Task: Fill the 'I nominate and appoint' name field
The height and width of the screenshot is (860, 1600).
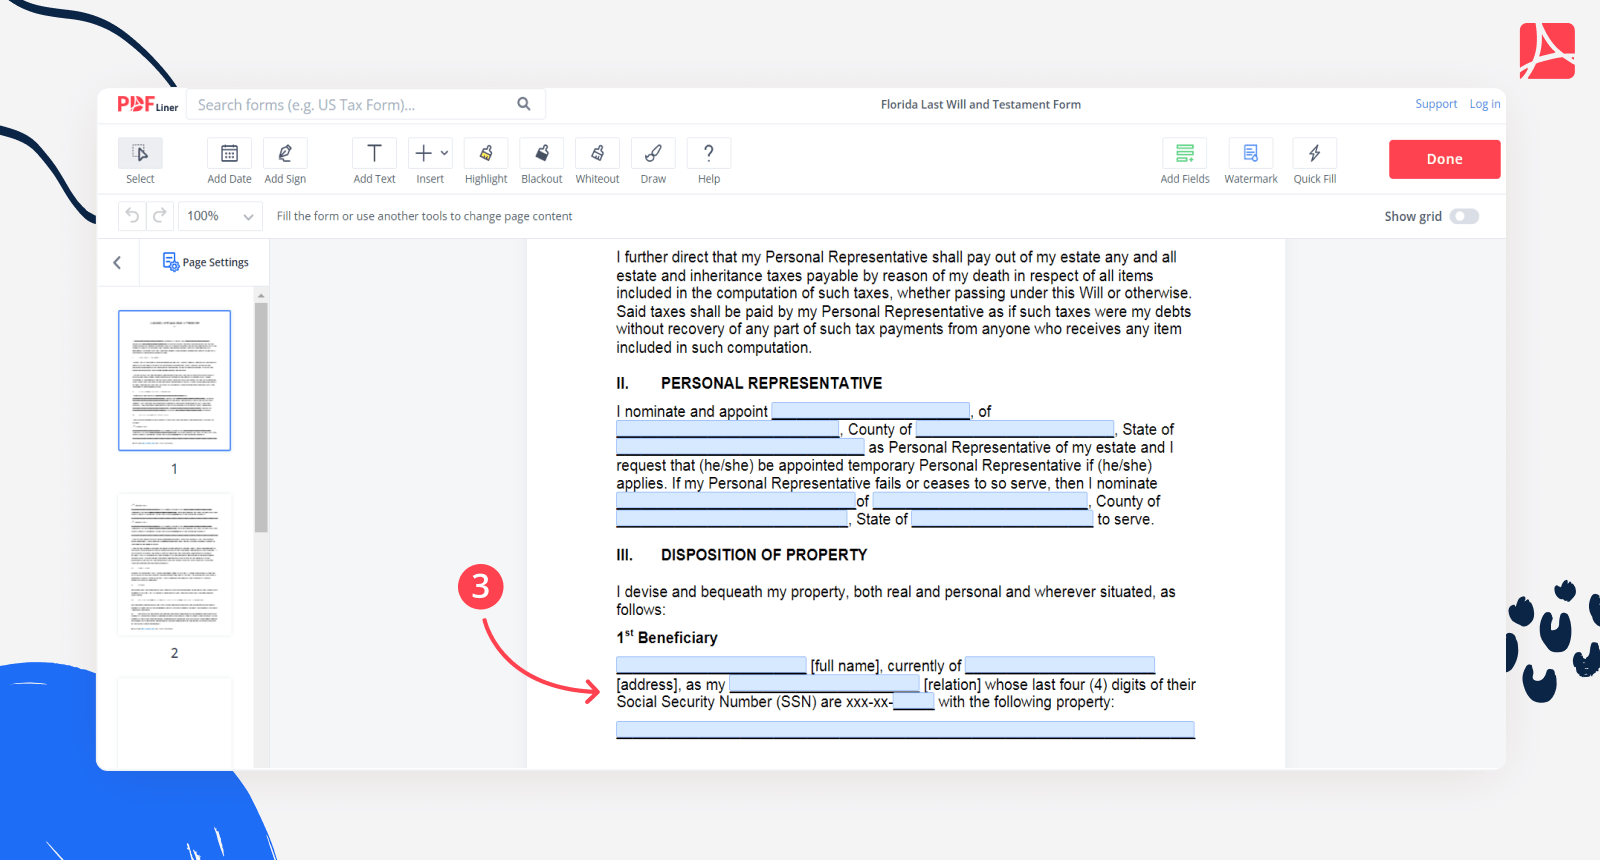Action: [x=871, y=411]
